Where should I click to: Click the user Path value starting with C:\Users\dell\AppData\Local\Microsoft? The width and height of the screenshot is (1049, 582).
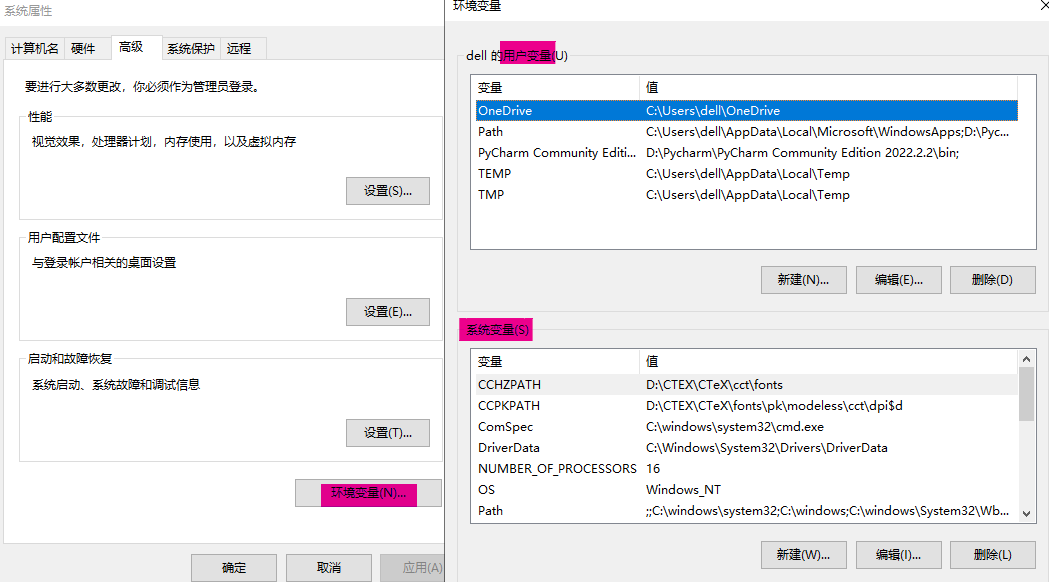pyautogui.click(x=827, y=132)
